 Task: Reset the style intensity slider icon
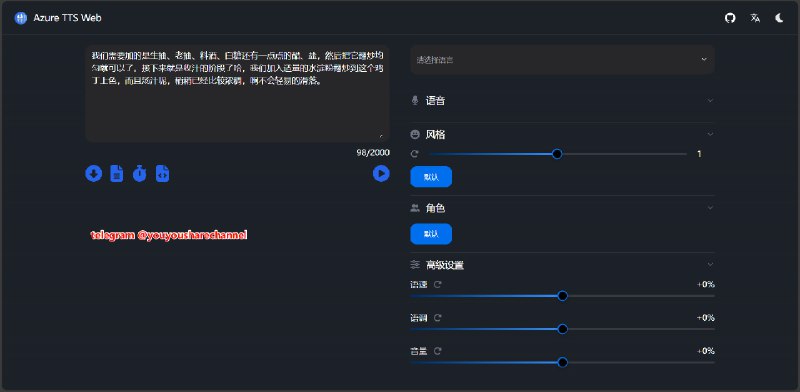point(415,154)
